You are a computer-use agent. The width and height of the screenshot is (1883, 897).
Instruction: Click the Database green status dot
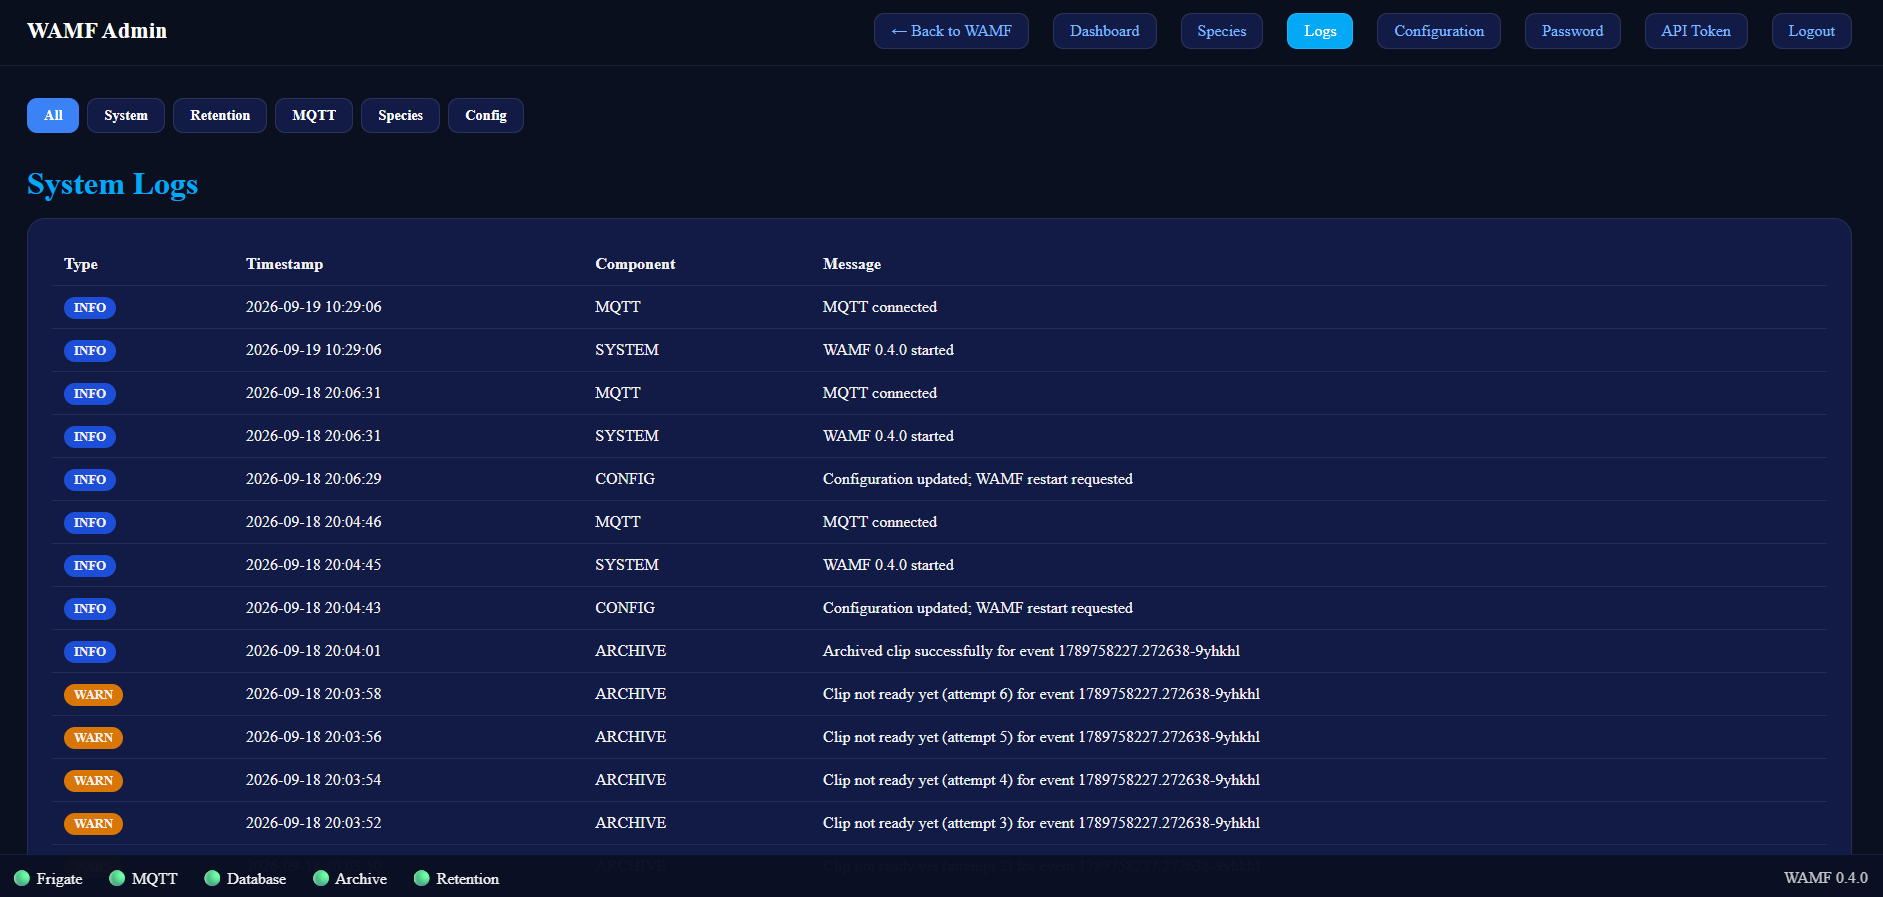coord(212,878)
